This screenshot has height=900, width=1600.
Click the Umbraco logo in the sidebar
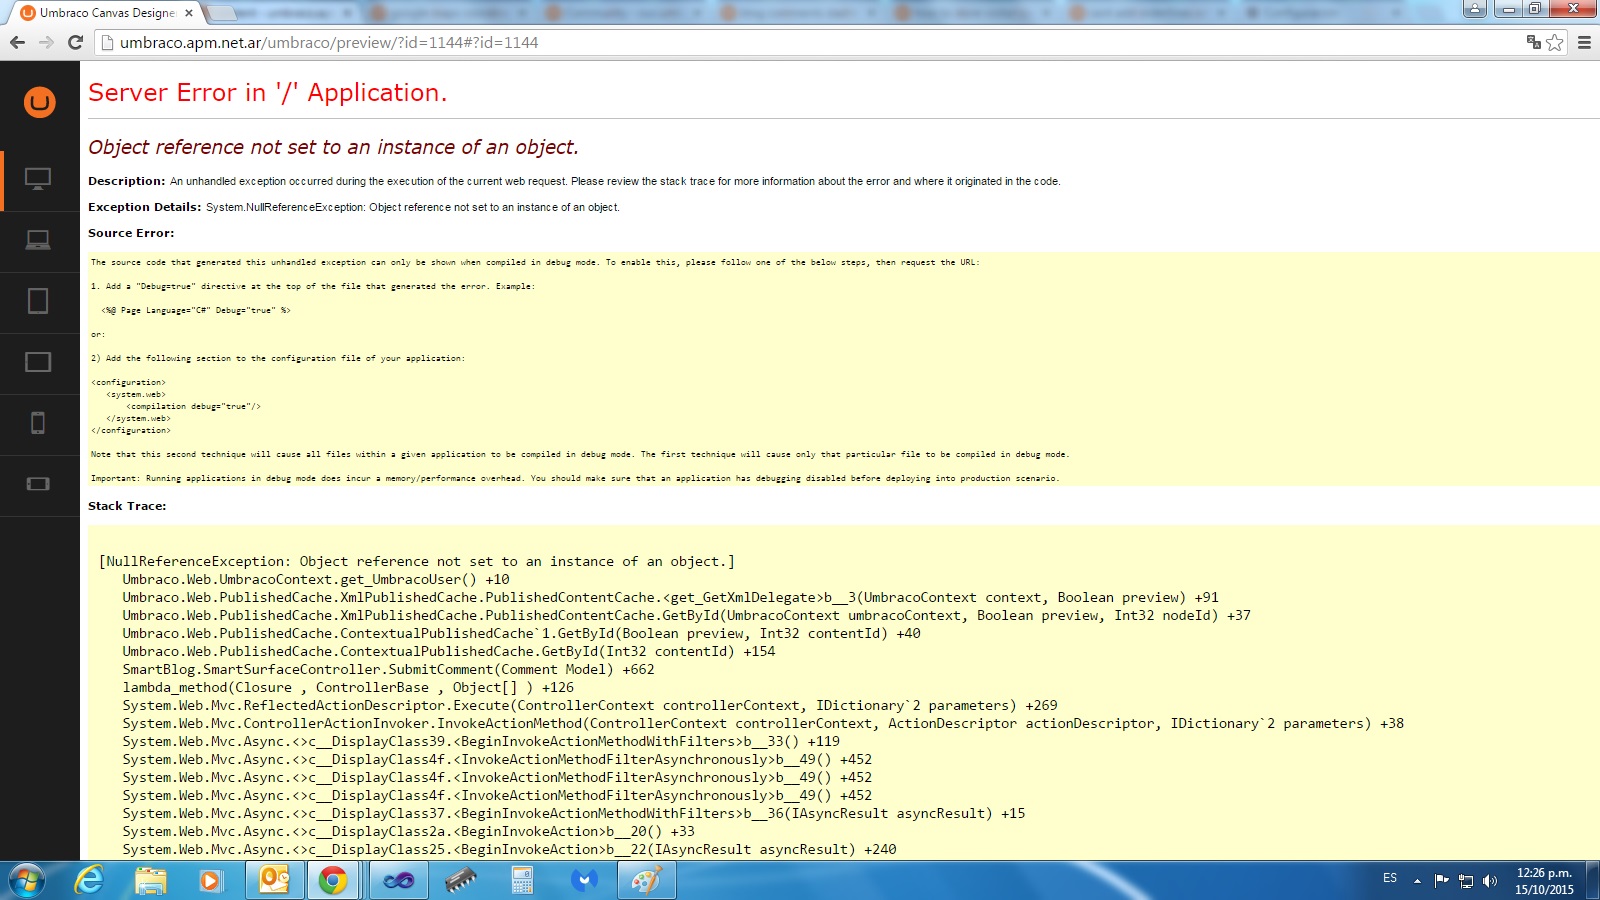tap(39, 102)
